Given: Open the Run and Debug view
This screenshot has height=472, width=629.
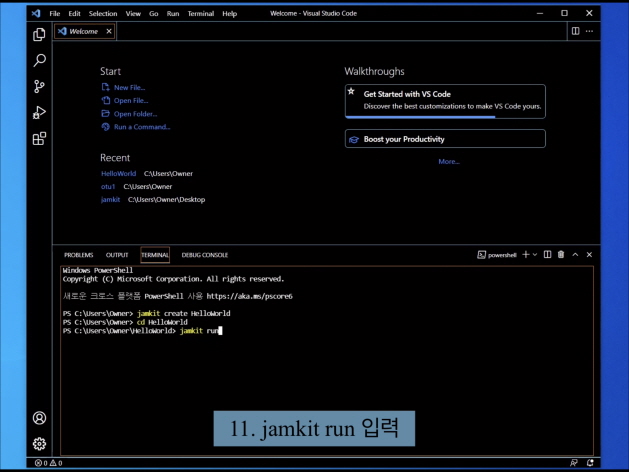Looking at the screenshot, I should (39, 112).
